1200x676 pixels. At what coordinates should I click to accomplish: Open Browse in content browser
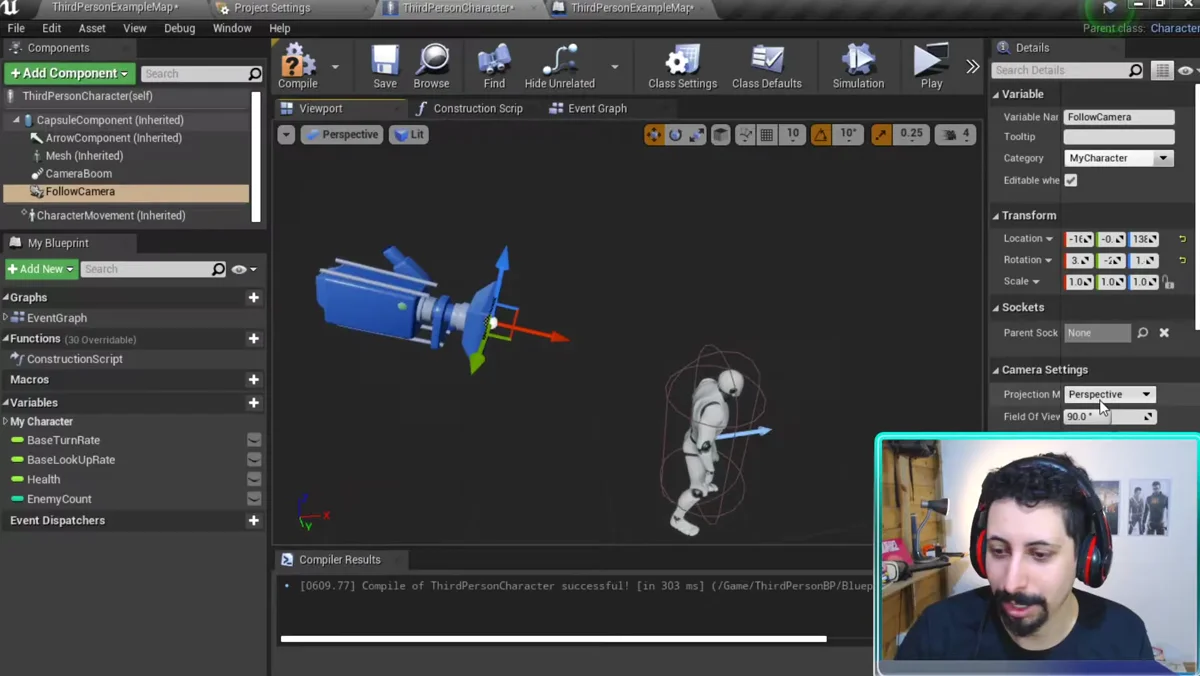pos(431,66)
